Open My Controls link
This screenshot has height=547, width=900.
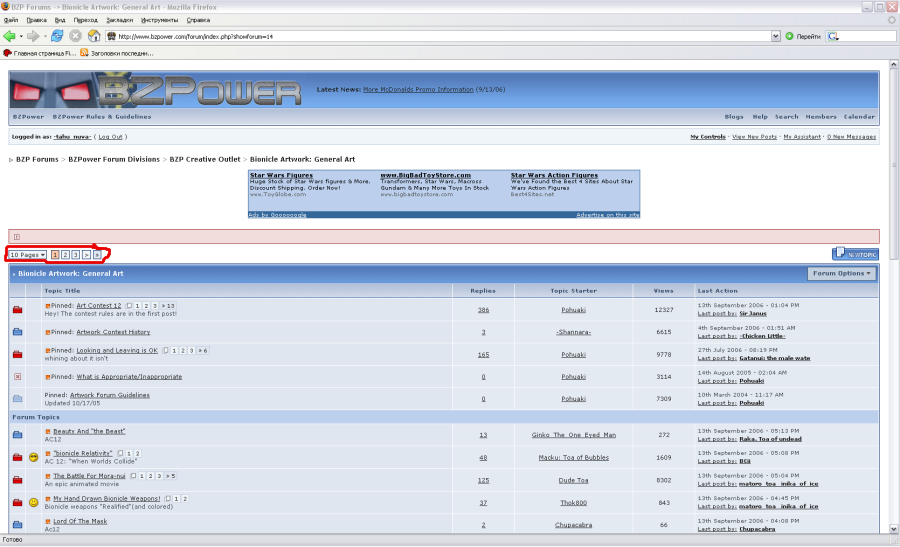pyautogui.click(x=708, y=137)
